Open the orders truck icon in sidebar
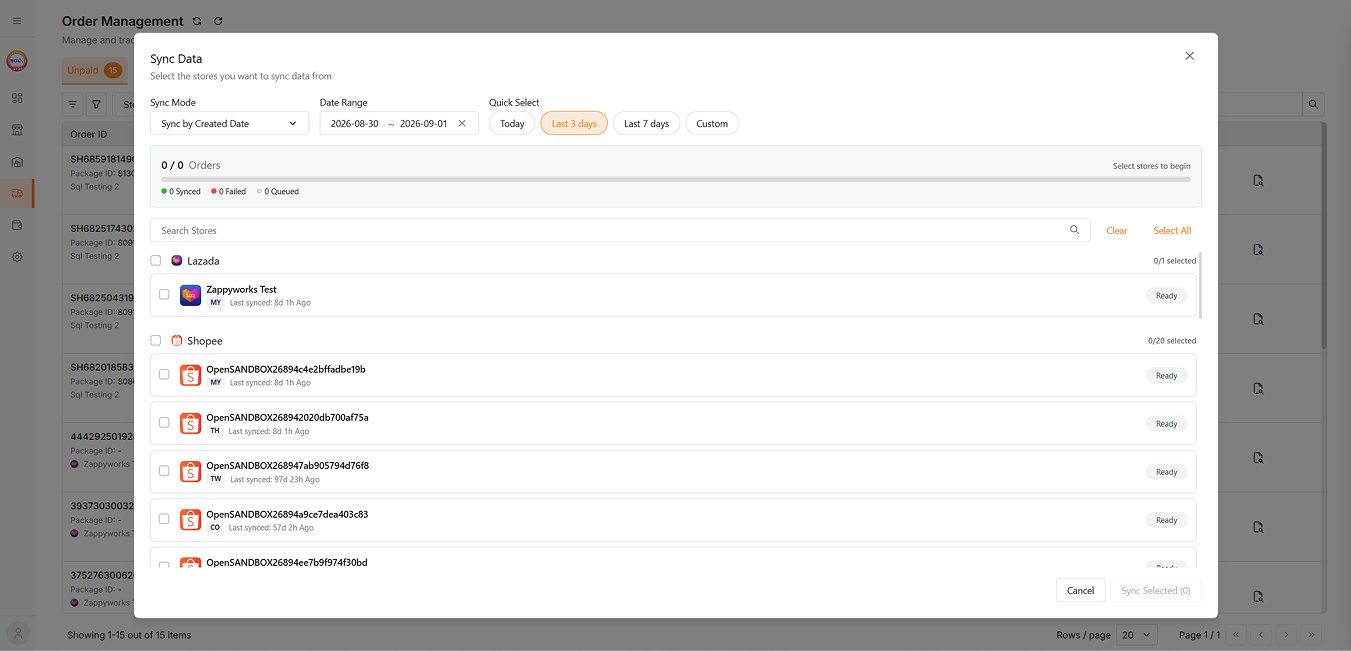 (17, 193)
